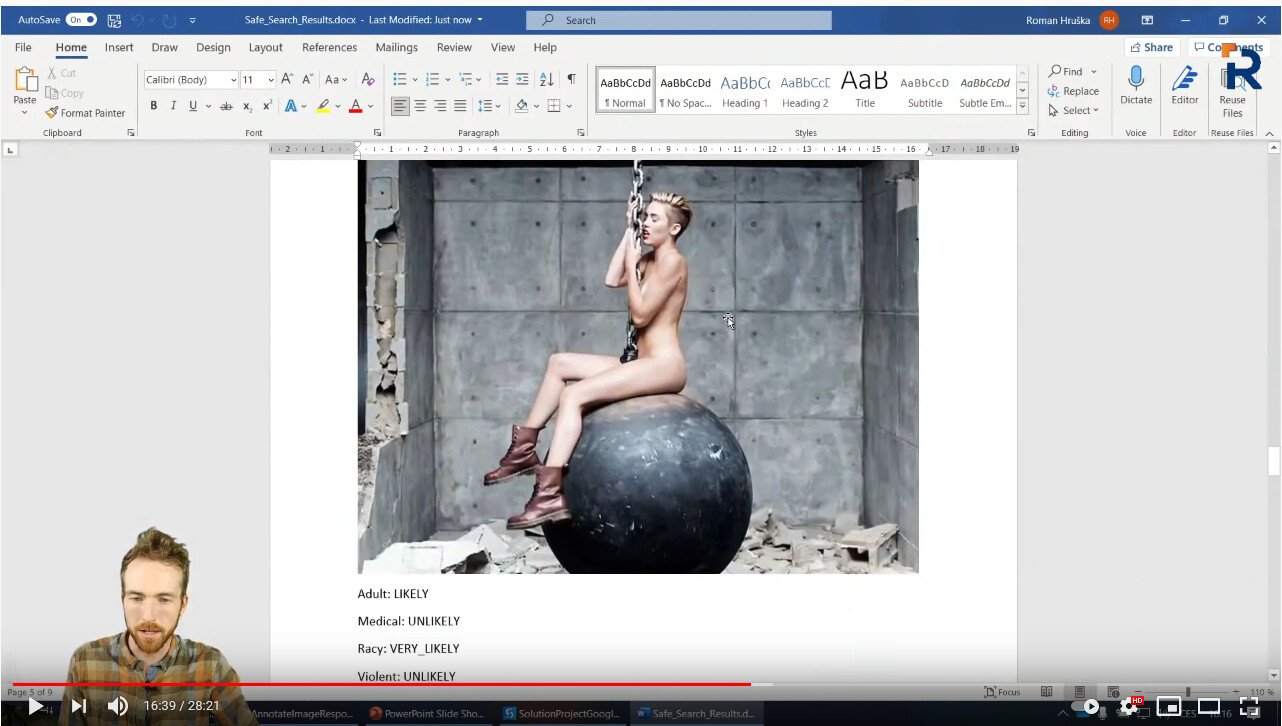Screen dimensions: 1282x726
Task: Open font size dropdown
Action: pos(271,80)
